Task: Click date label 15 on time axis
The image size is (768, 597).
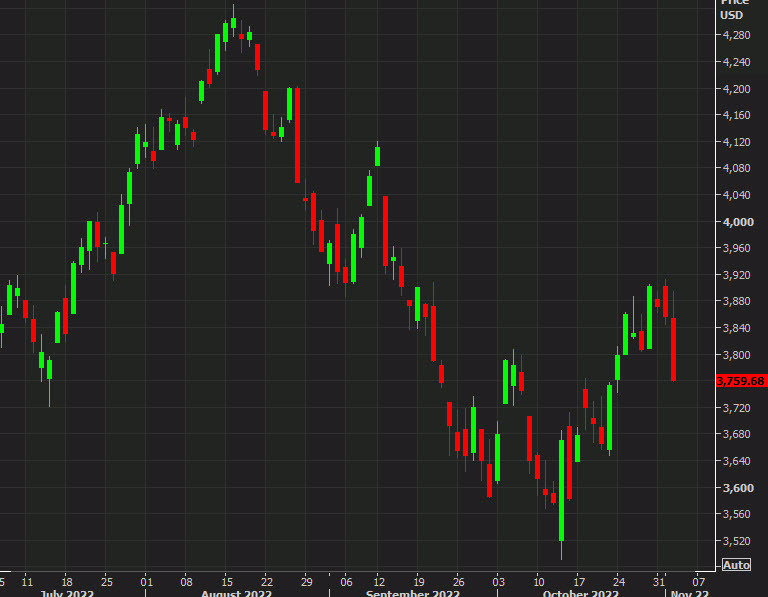Action: [227, 582]
